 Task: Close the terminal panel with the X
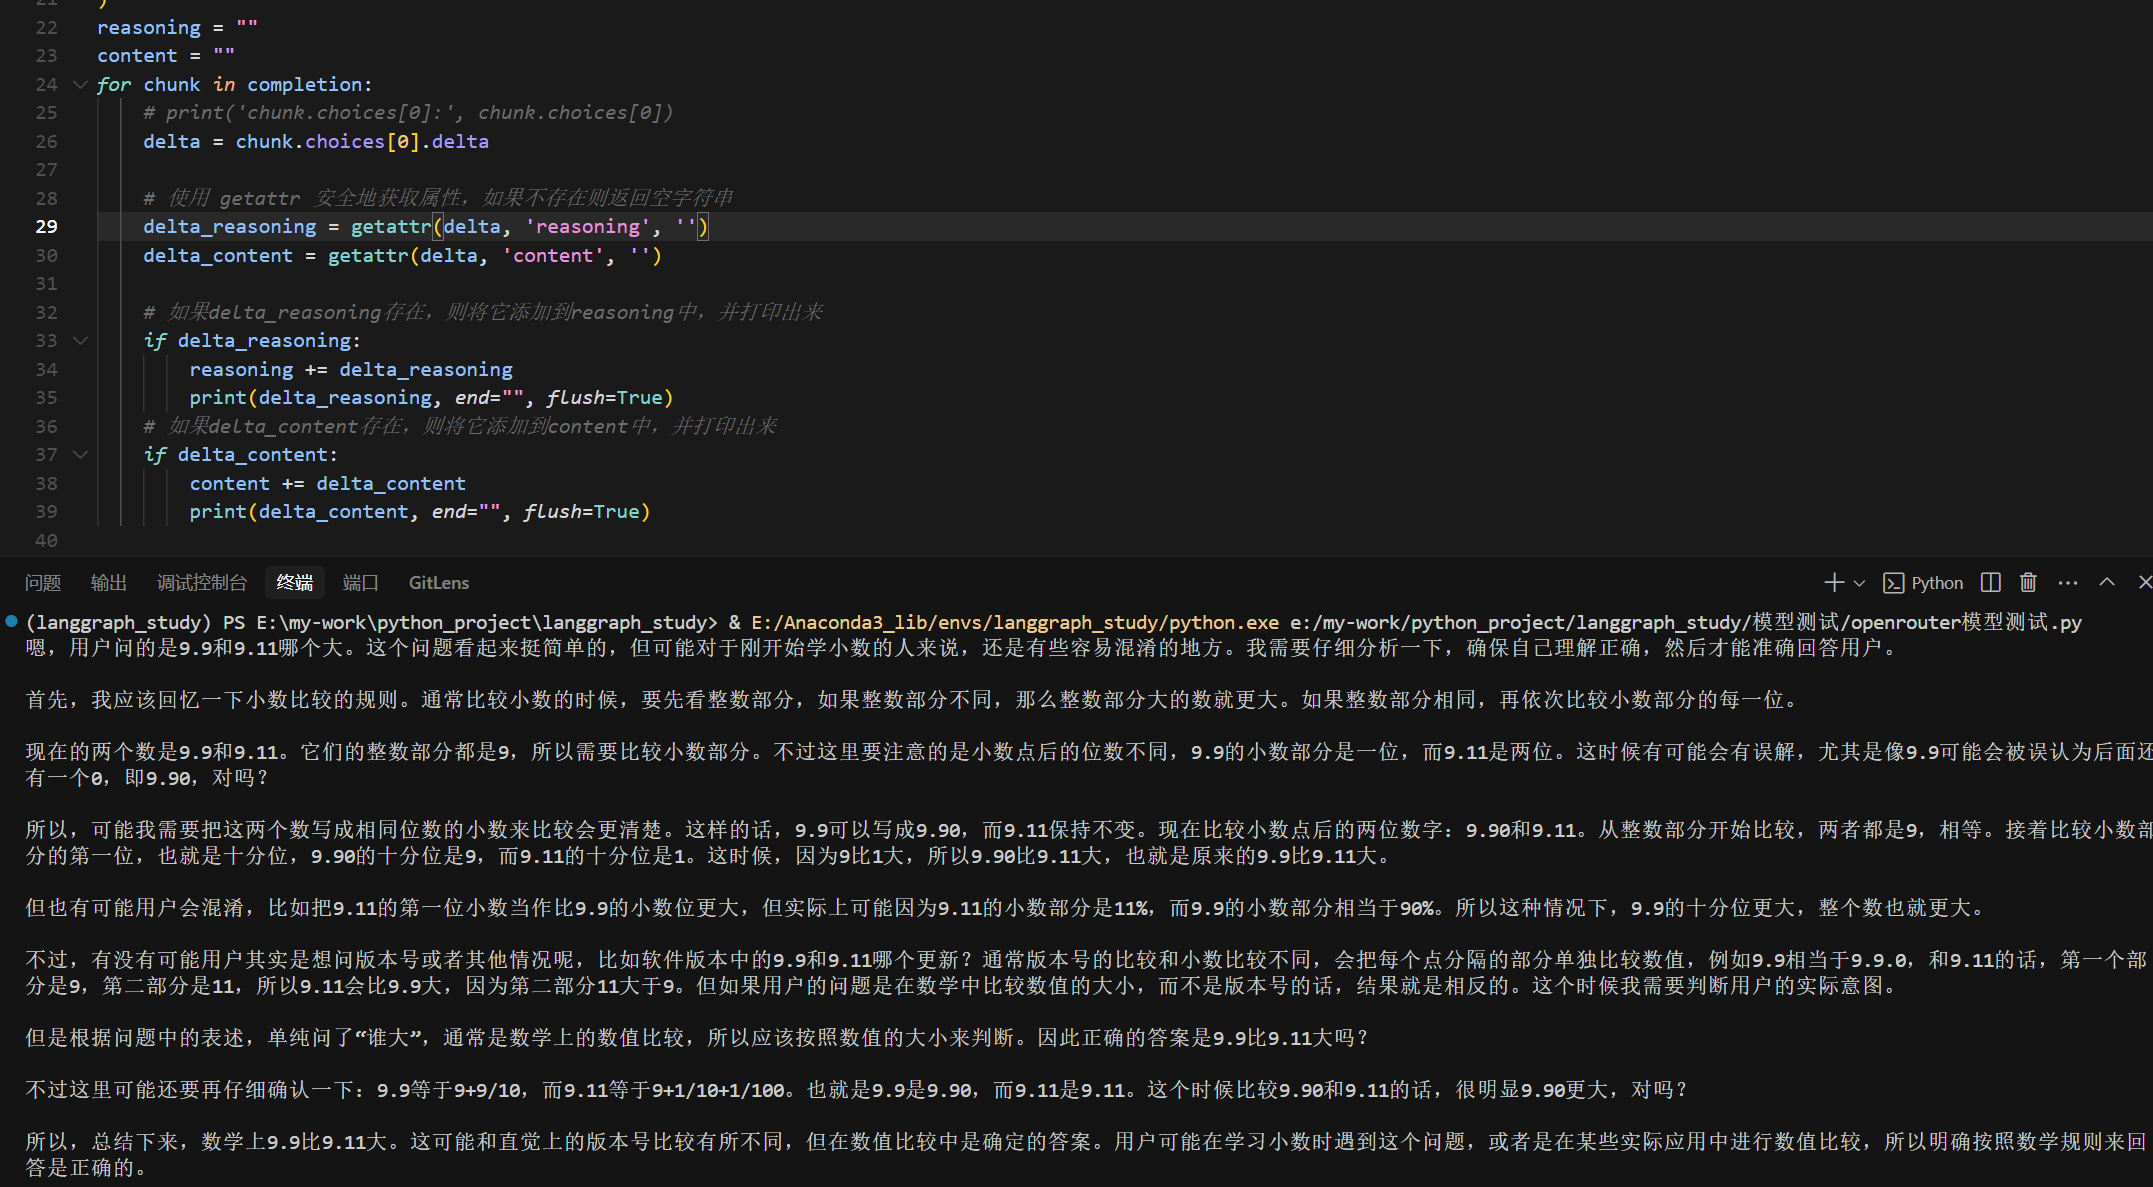pos(2144,582)
